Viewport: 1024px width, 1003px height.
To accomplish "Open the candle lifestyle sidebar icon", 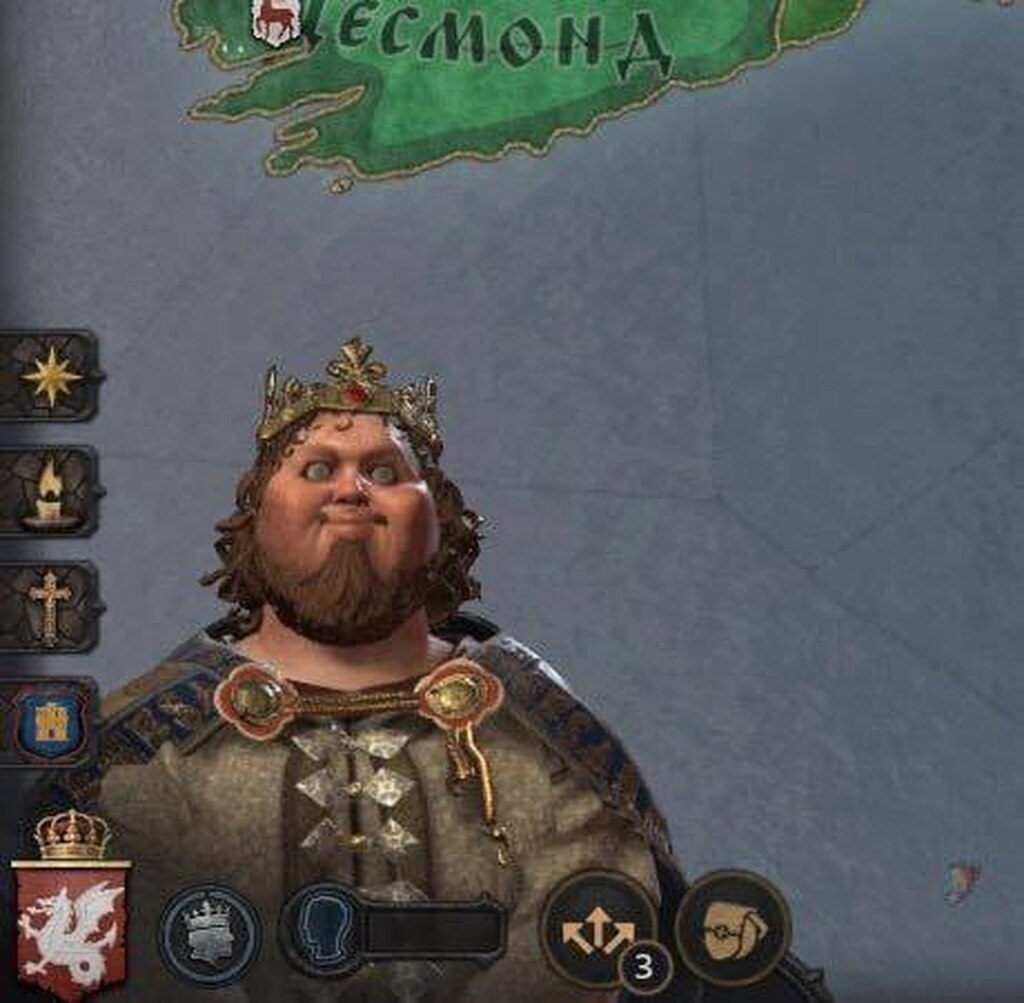I will pyautogui.click(x=50, y=492).
